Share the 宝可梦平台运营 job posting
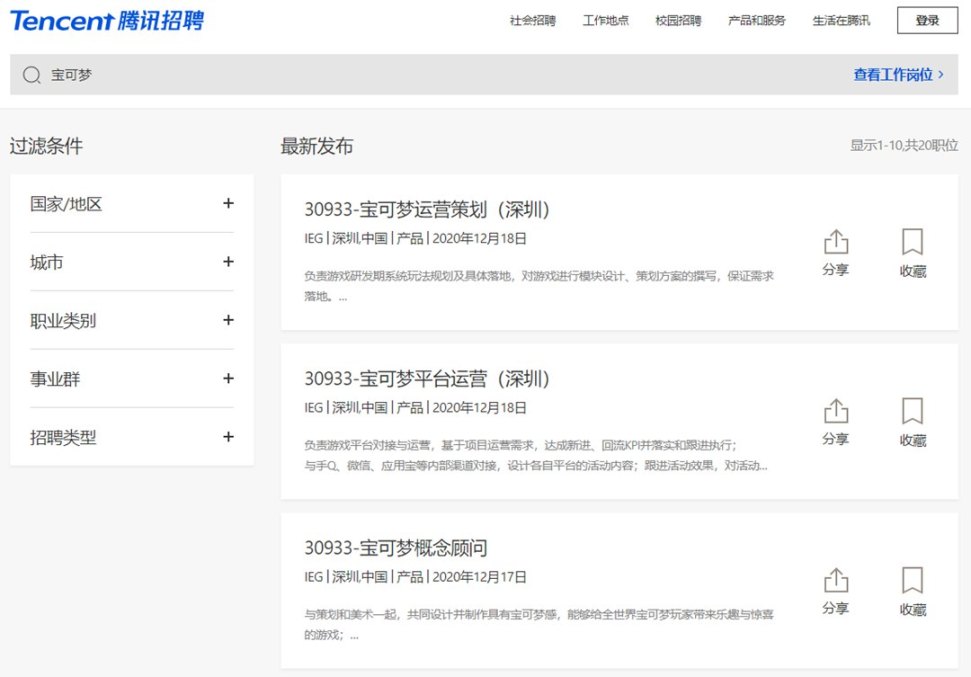971x677 pixels. [835, 421]
